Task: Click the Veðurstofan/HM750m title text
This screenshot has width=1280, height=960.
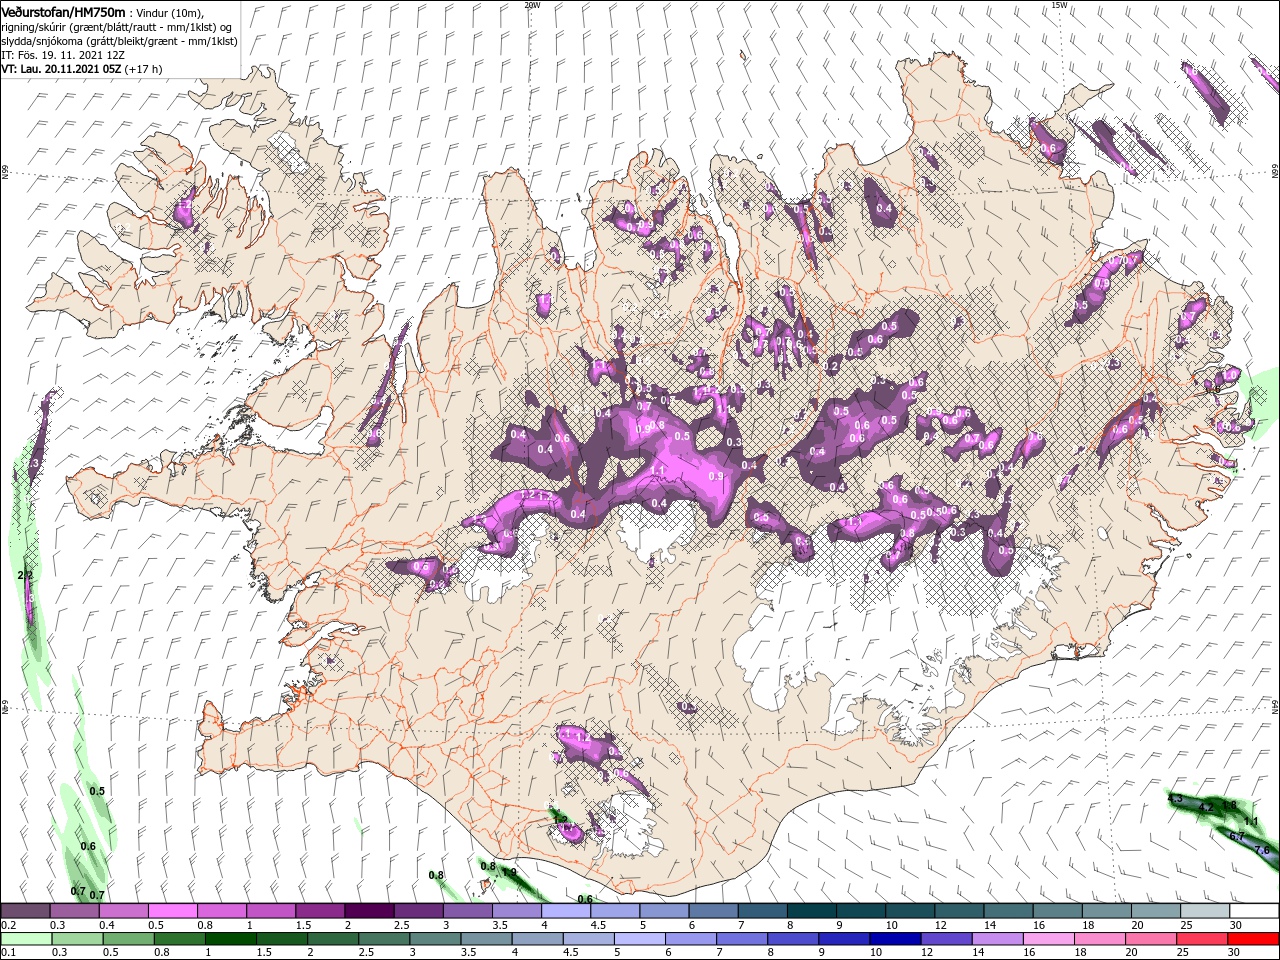Action: [x=63, y=11]
